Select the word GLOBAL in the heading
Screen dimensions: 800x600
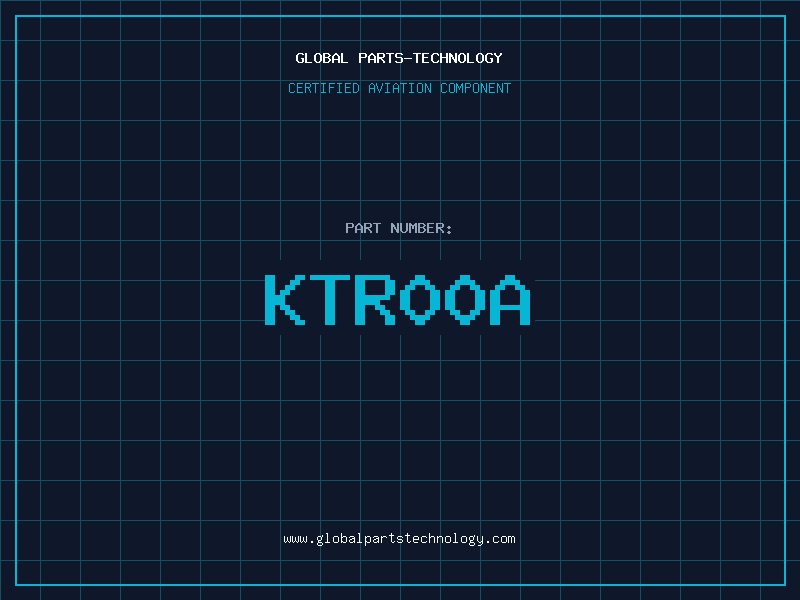[x=322, y=58]
